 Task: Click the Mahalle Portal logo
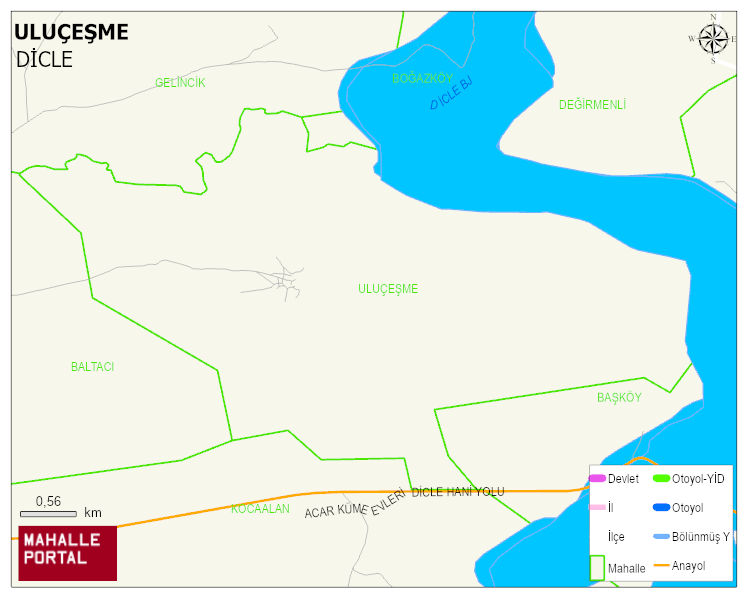(68, 553)
